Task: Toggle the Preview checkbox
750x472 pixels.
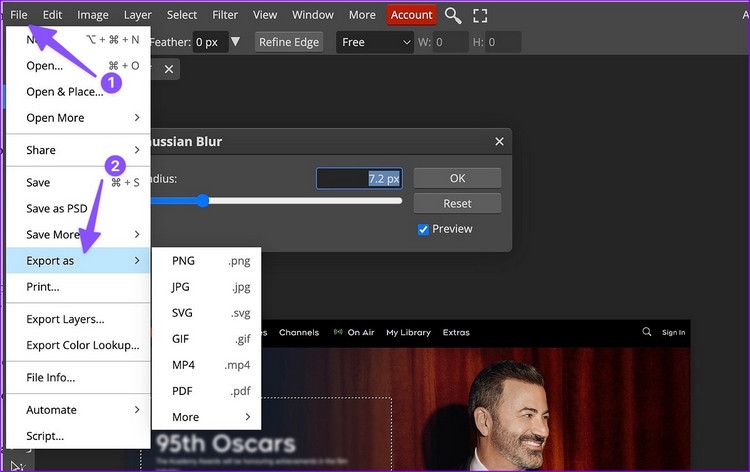Action: [x=423, y=230]
